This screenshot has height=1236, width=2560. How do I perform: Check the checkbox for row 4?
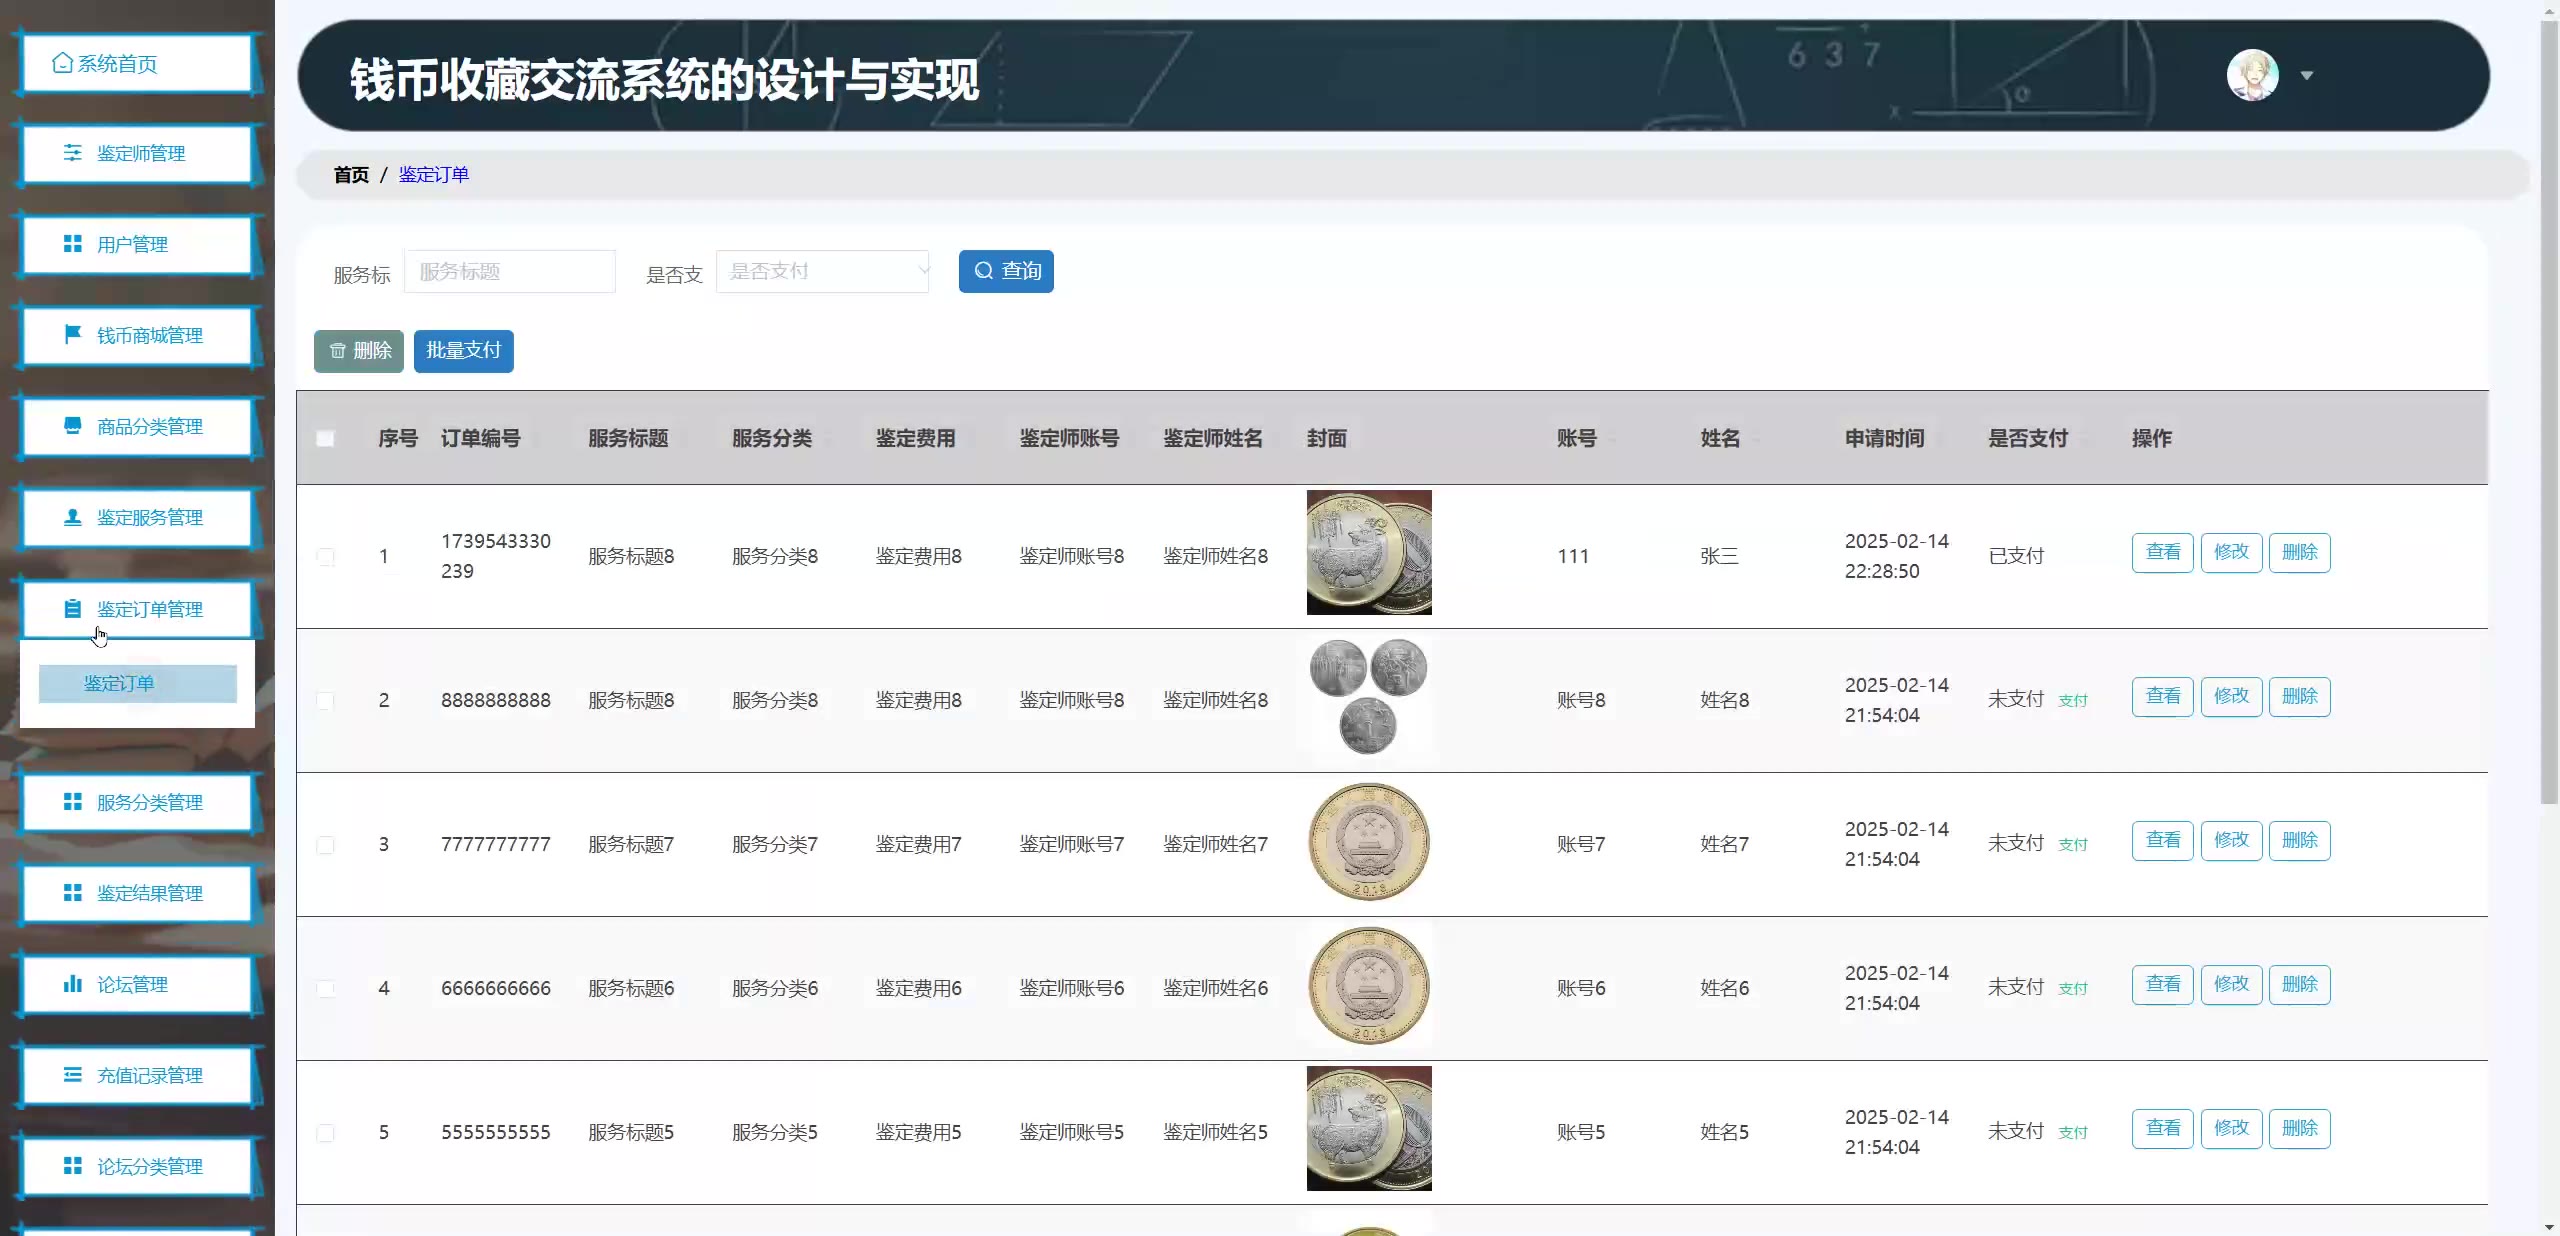pyautogui.click(x=325, y=988)
